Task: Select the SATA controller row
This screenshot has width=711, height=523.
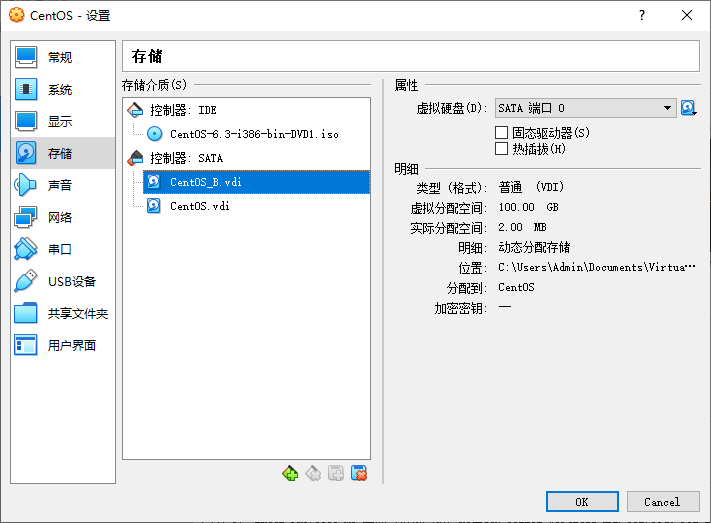Action: 247,158
